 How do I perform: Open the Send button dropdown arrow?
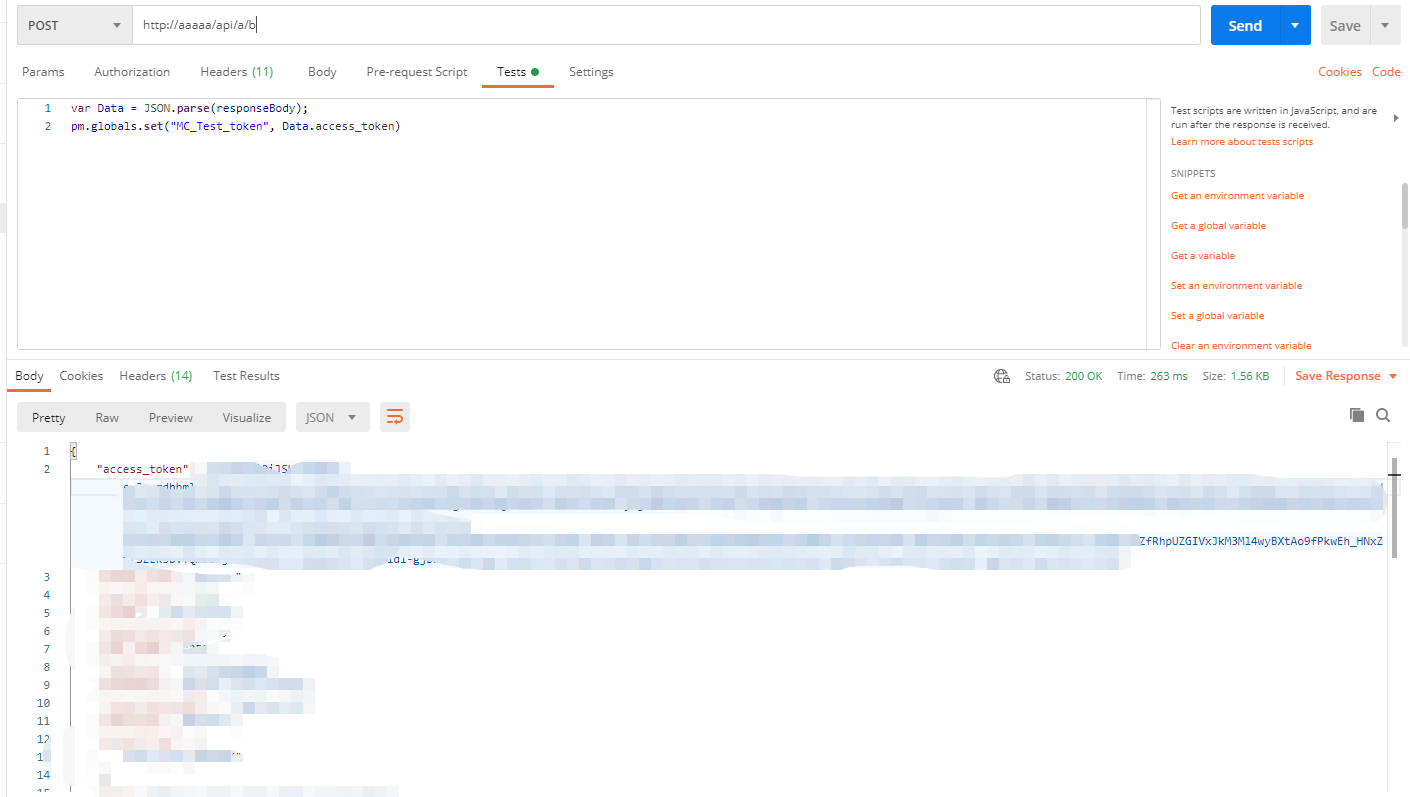(x=1295, y=25)
